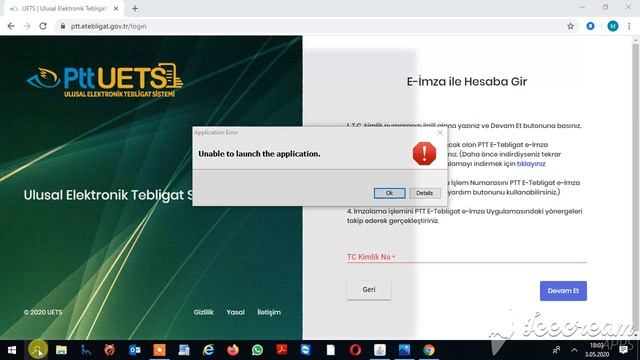The image size is (640, 360).
Task: Open the Yasal footer link
Action: click(x=236, y=312)
